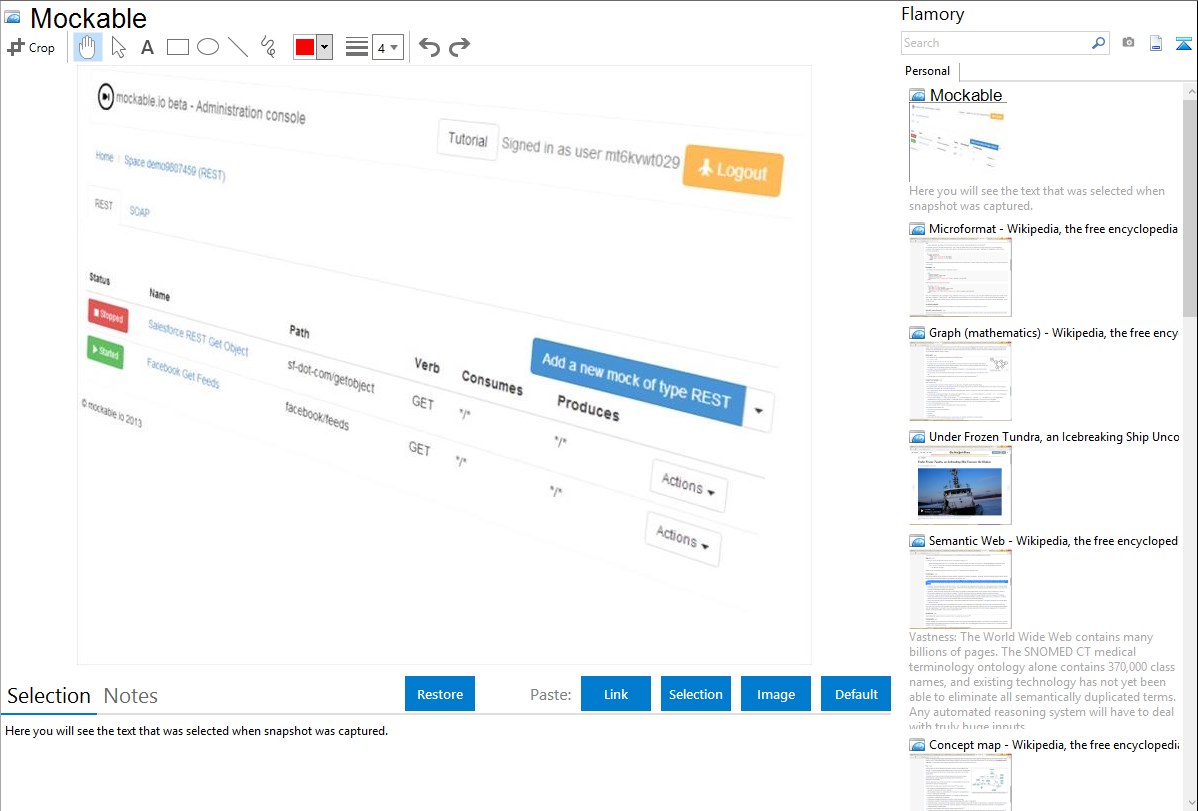Click the icon beside Under Frozen Tundra entry

(918, 437)
